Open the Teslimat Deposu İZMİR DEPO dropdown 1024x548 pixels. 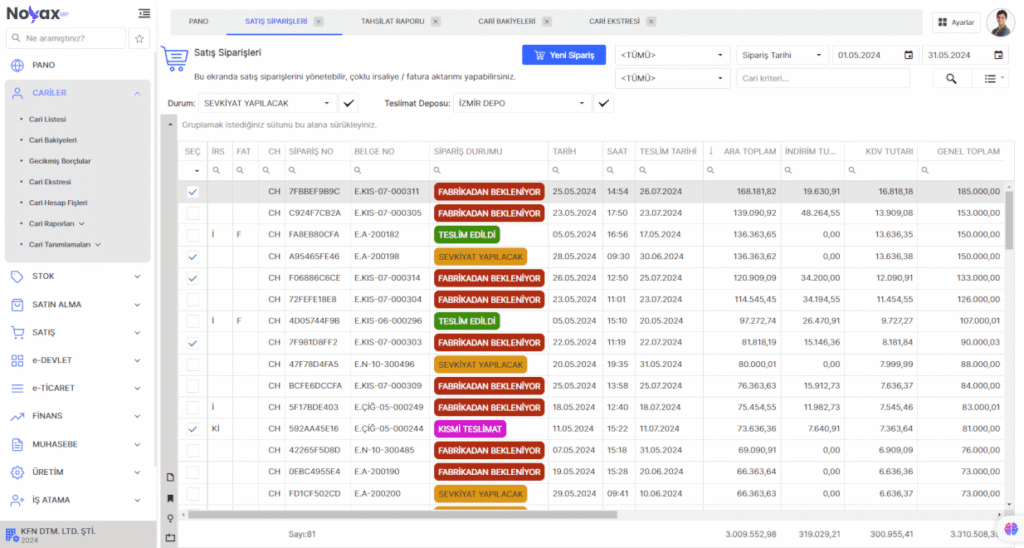coord(522,102)
